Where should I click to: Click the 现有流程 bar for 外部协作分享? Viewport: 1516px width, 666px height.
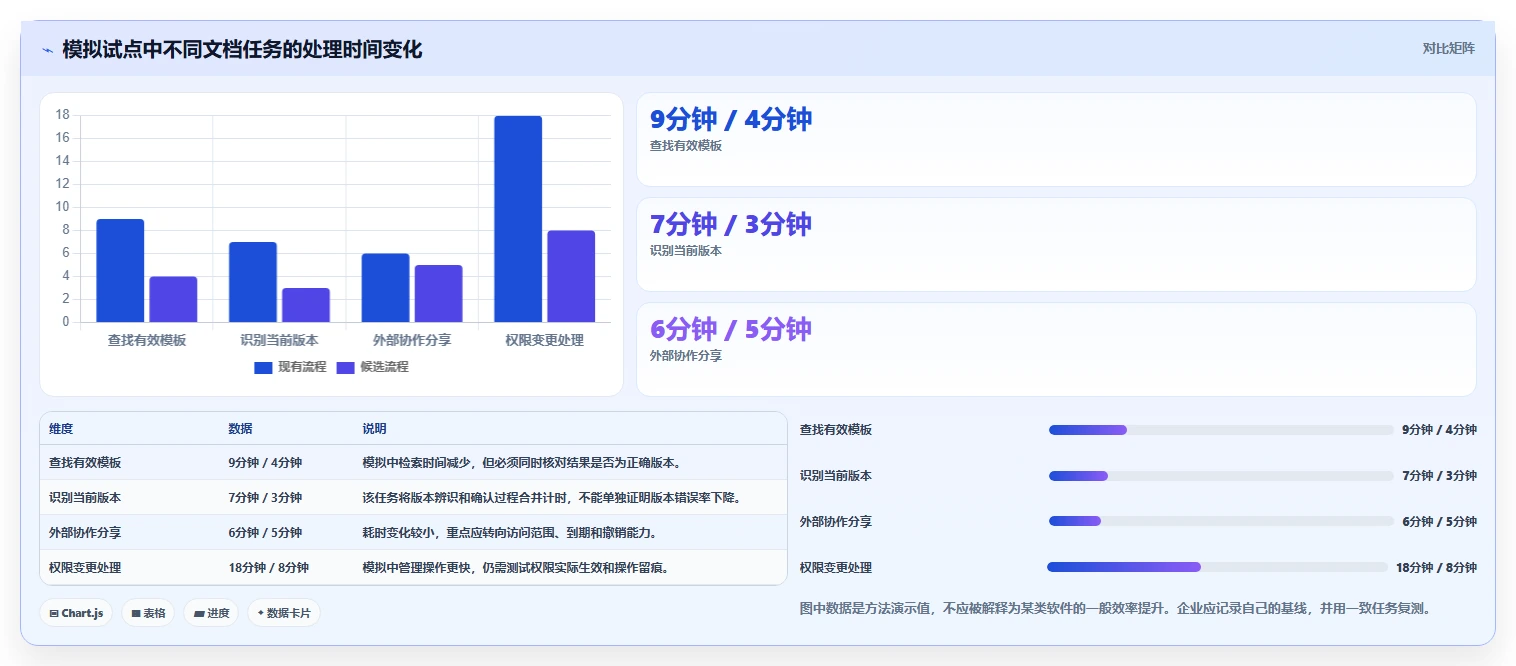point(385,288)
